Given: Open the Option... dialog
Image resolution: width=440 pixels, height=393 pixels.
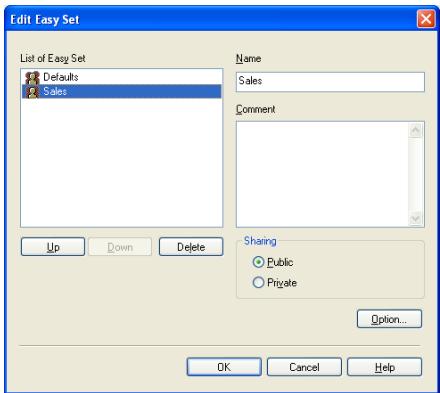Looking at the screenshot, I should coord(389,319).
